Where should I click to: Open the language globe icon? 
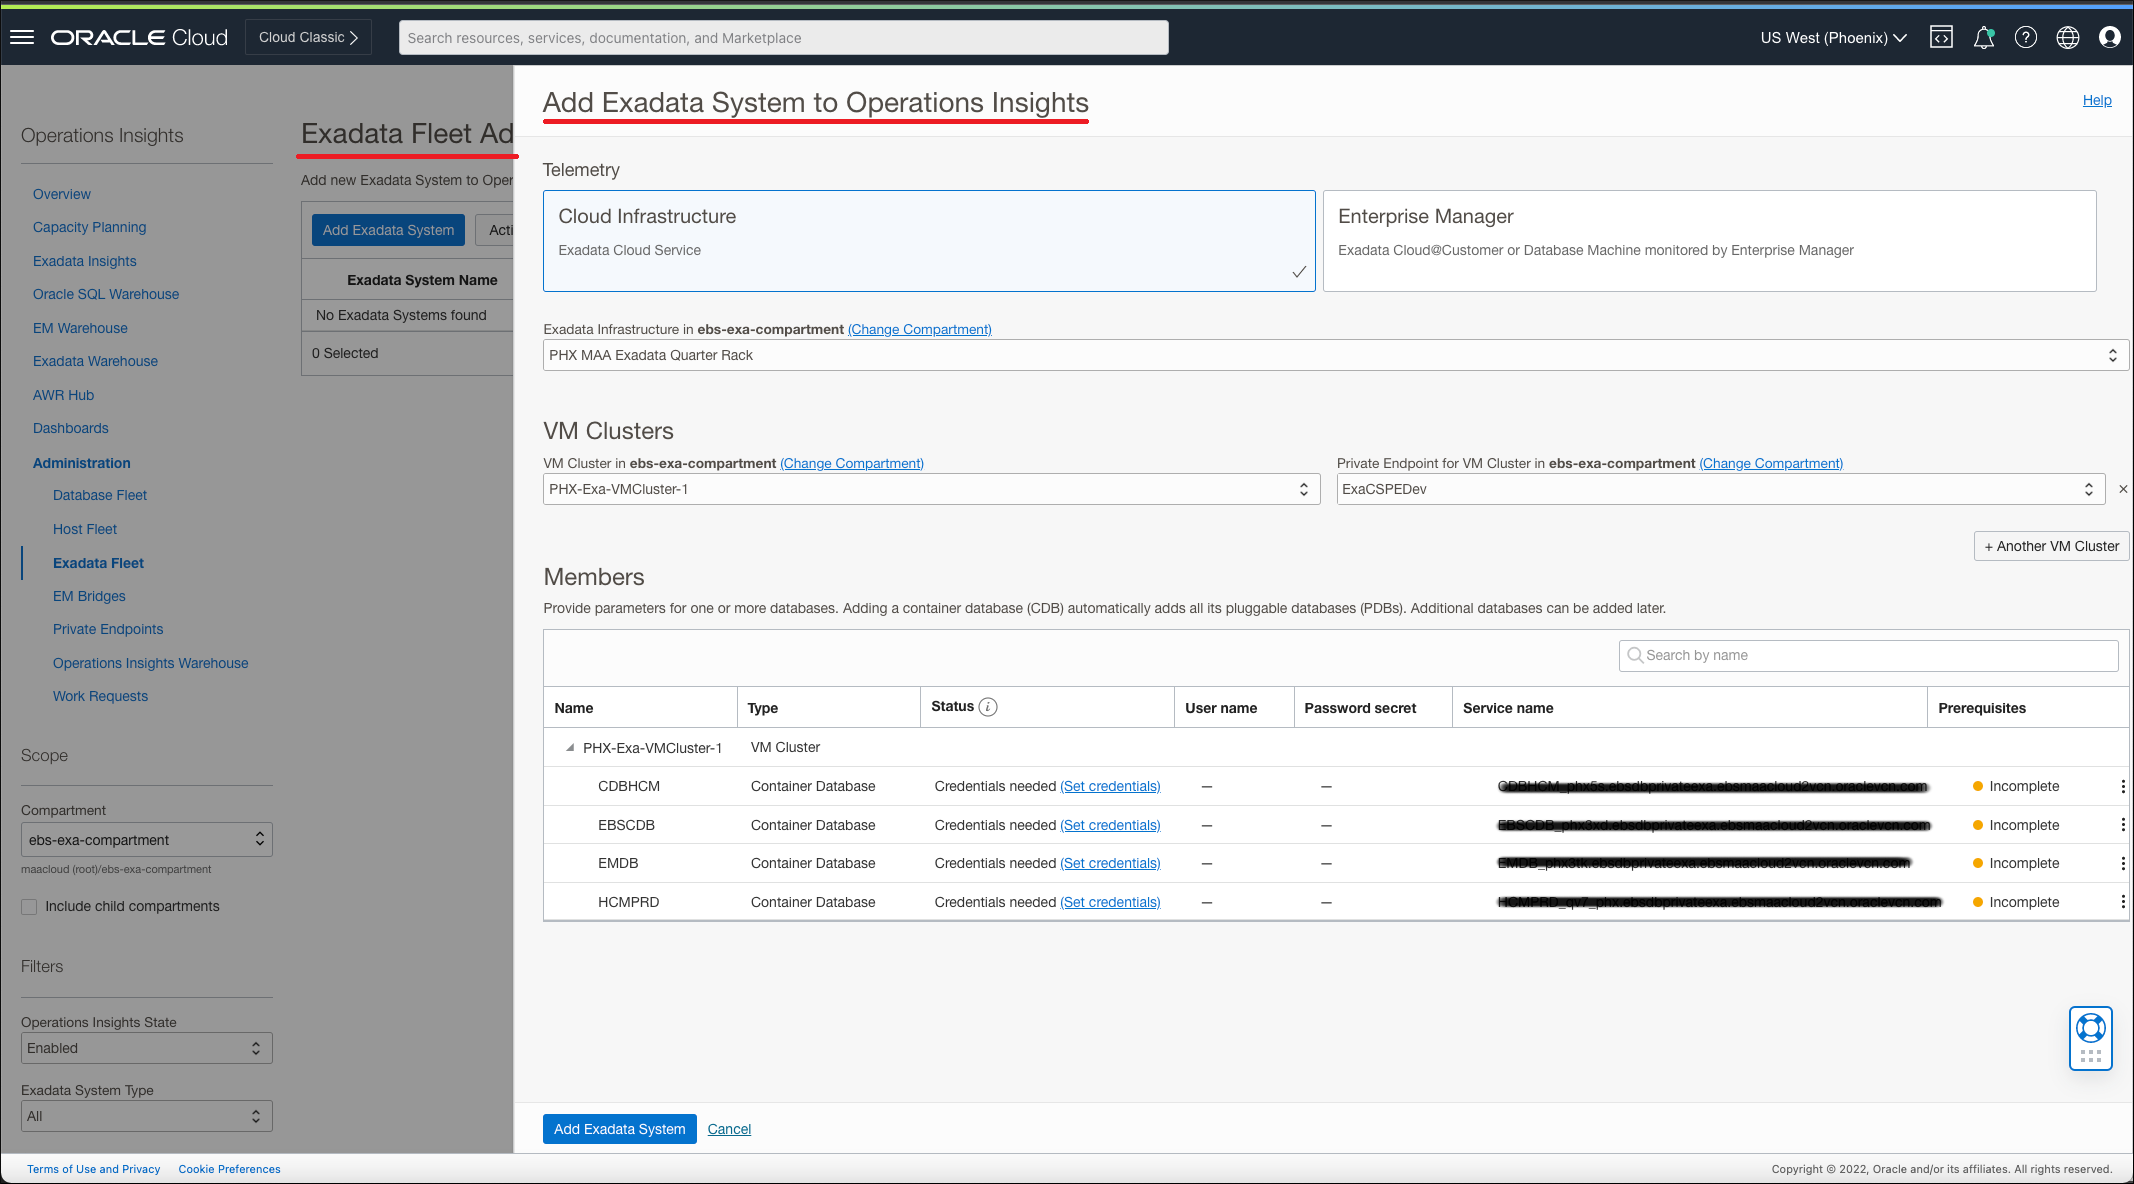coord(2068,37)
